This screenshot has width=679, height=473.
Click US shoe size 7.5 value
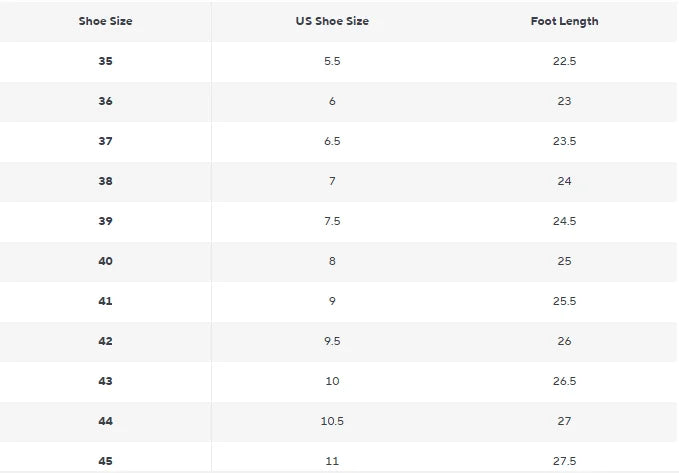332,221
